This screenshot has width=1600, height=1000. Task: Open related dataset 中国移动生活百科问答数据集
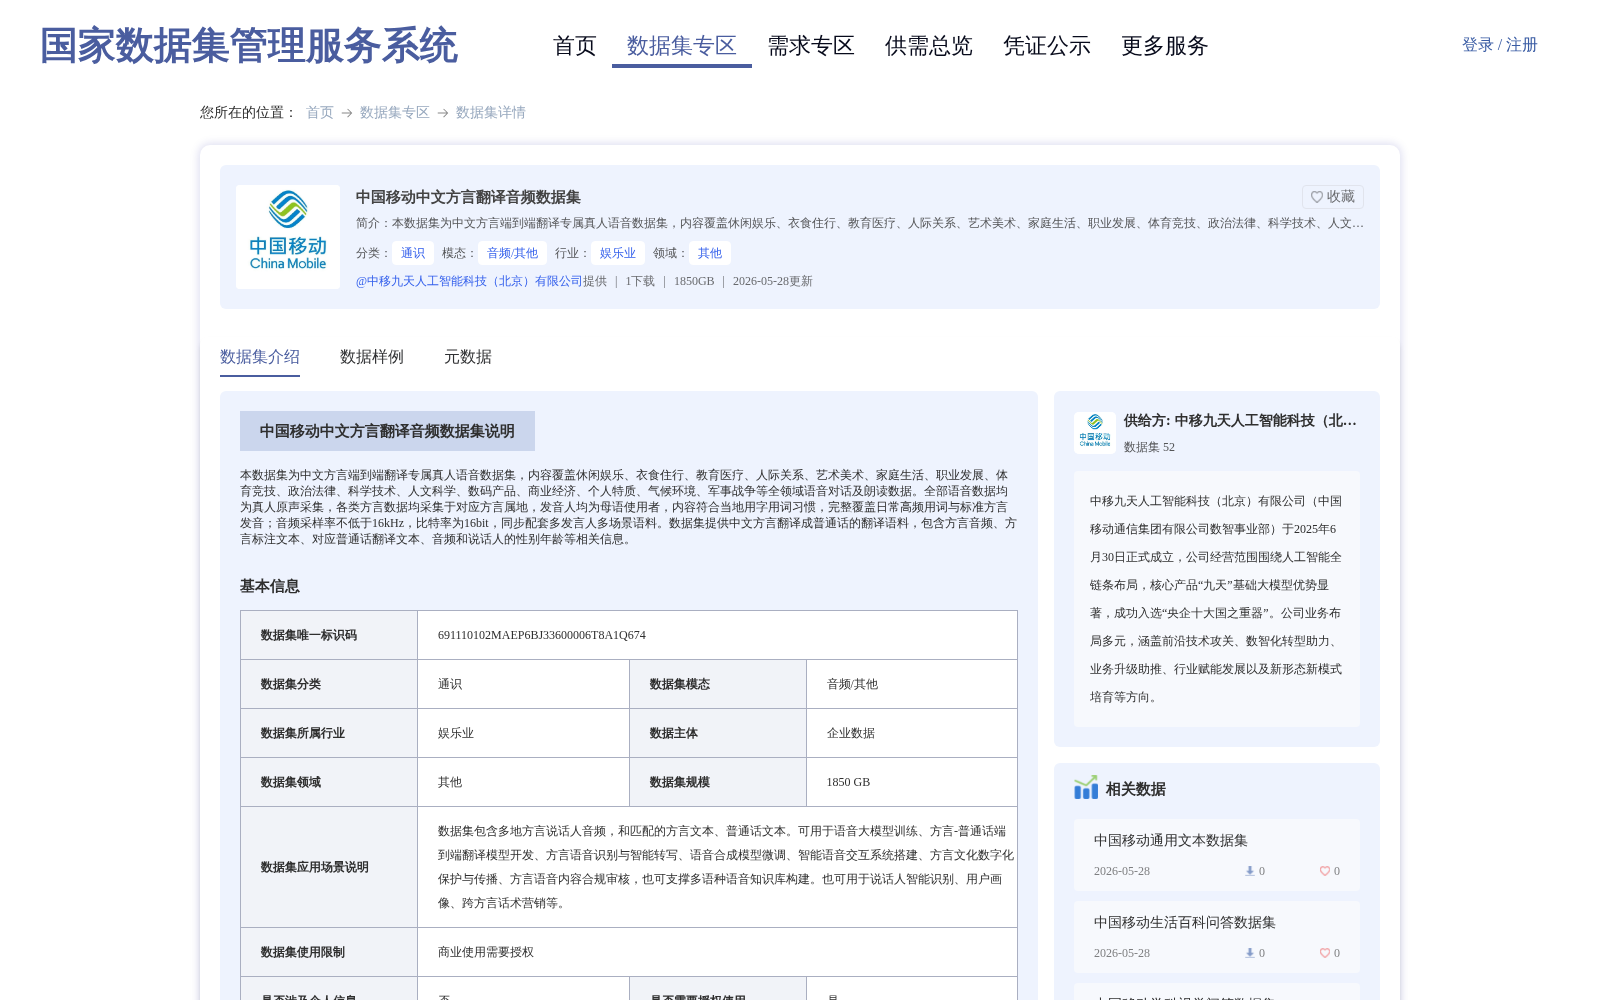[1185, 922]
